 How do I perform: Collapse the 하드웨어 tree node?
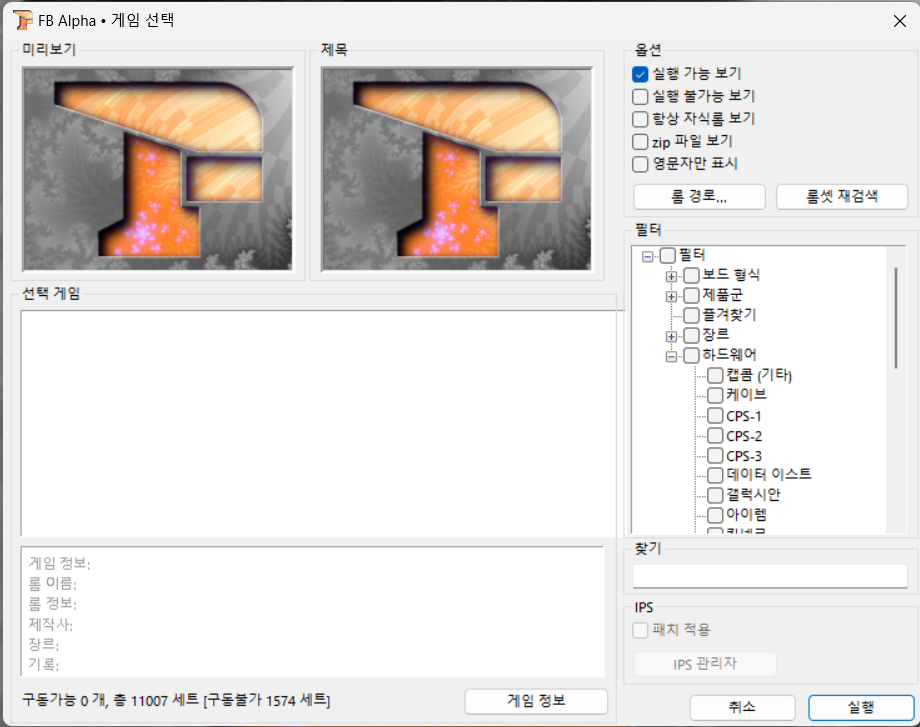point(671,356)
